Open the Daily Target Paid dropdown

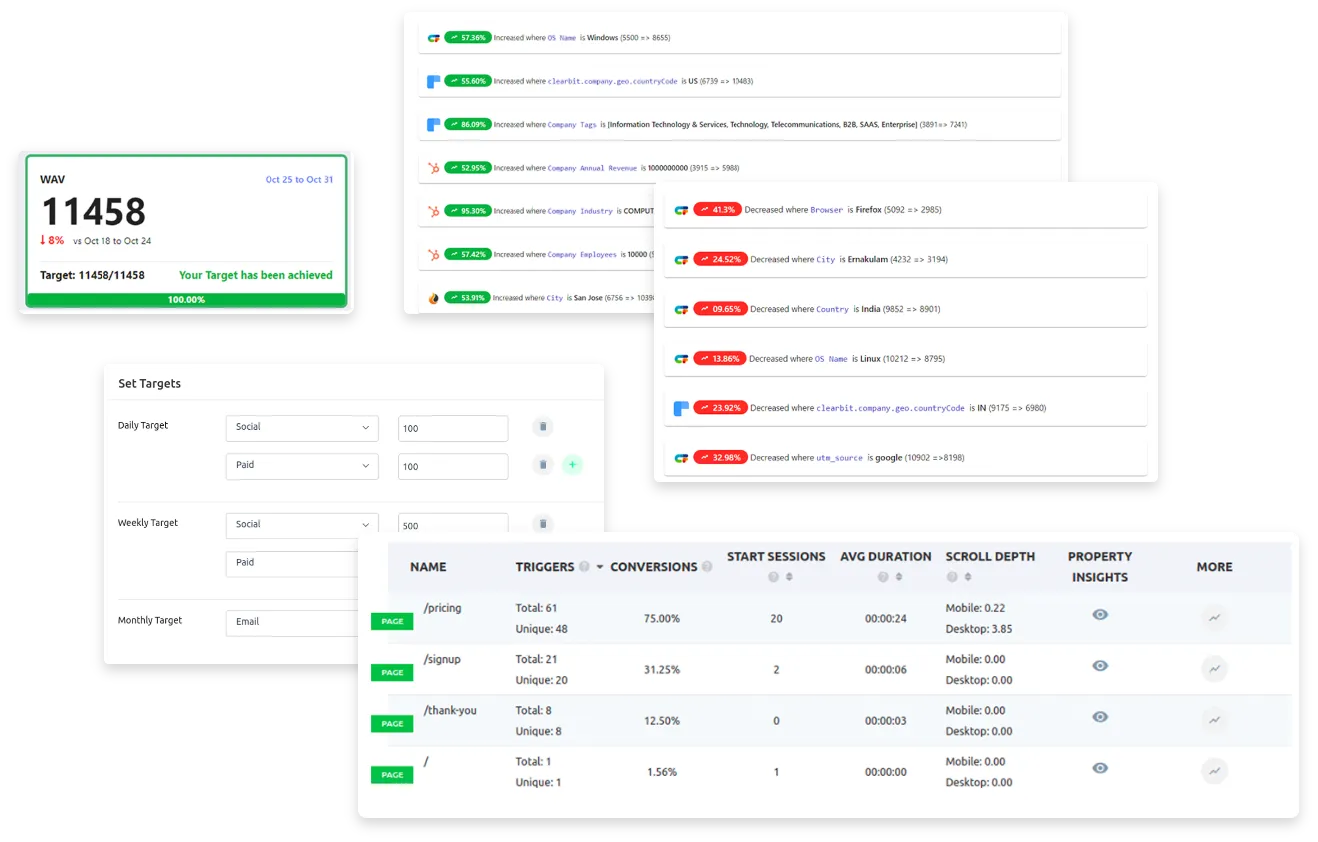click(302, 466)
